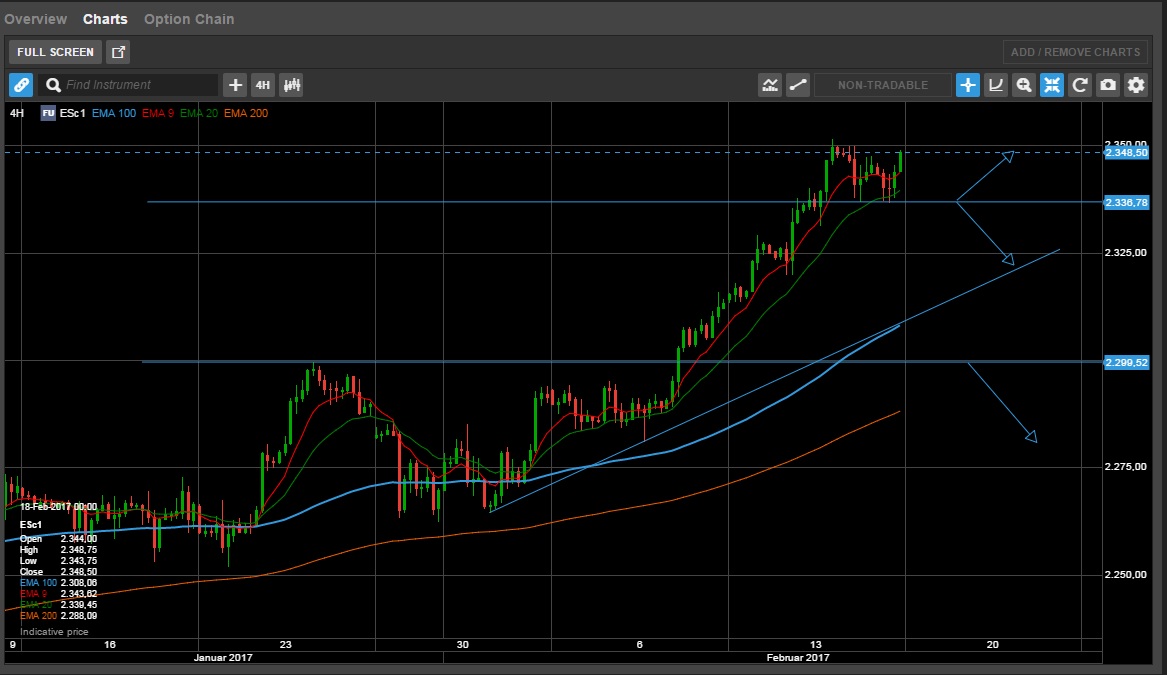Click date 20 on the time axis

click(993, 644)
